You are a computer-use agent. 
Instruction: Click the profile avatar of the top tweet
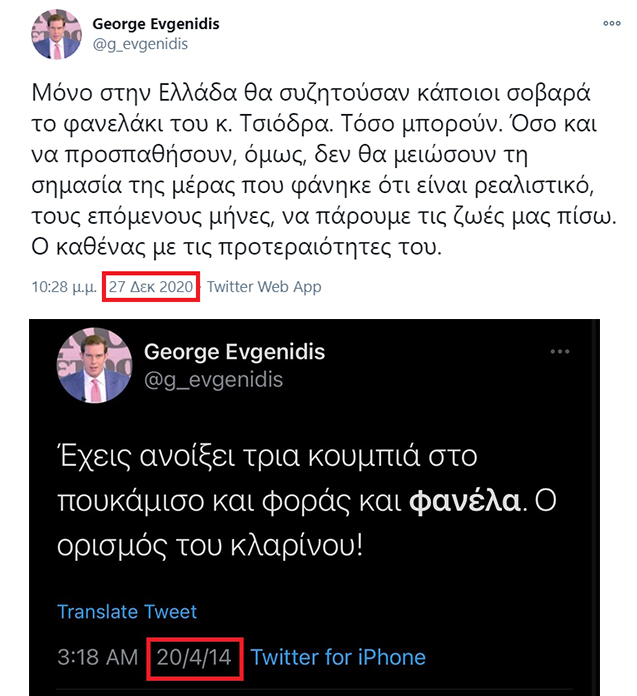(x=56, y=34)
